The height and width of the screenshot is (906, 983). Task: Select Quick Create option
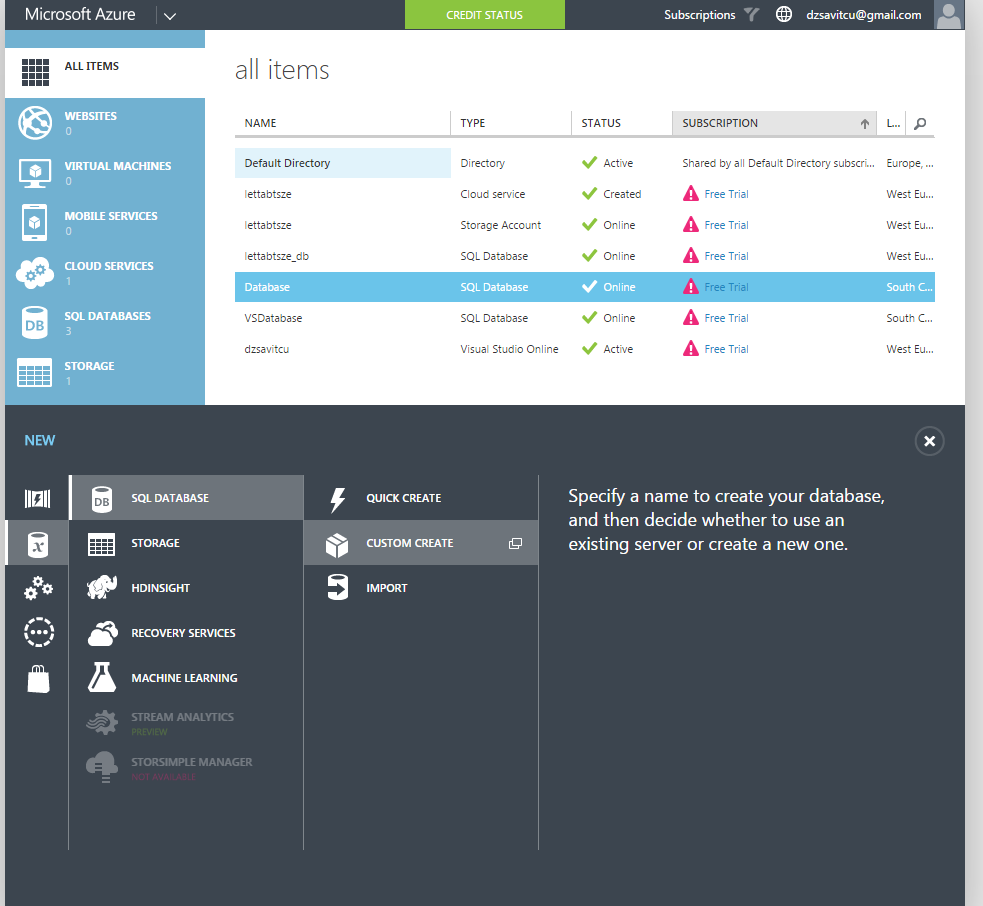point(421,498)
